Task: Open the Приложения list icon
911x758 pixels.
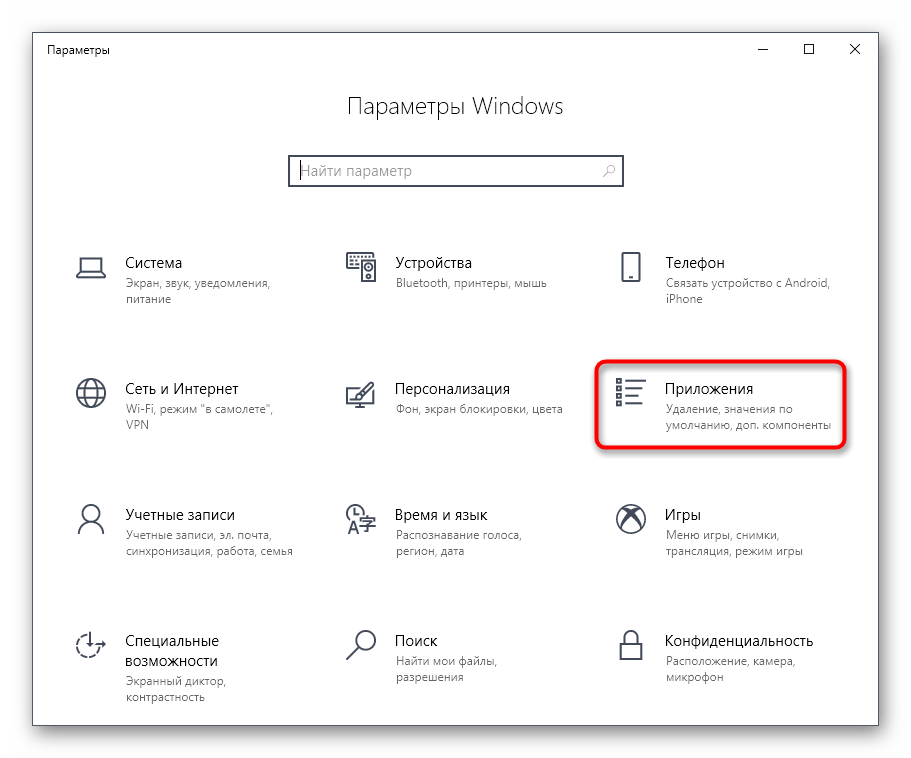Action: point(630,391)
